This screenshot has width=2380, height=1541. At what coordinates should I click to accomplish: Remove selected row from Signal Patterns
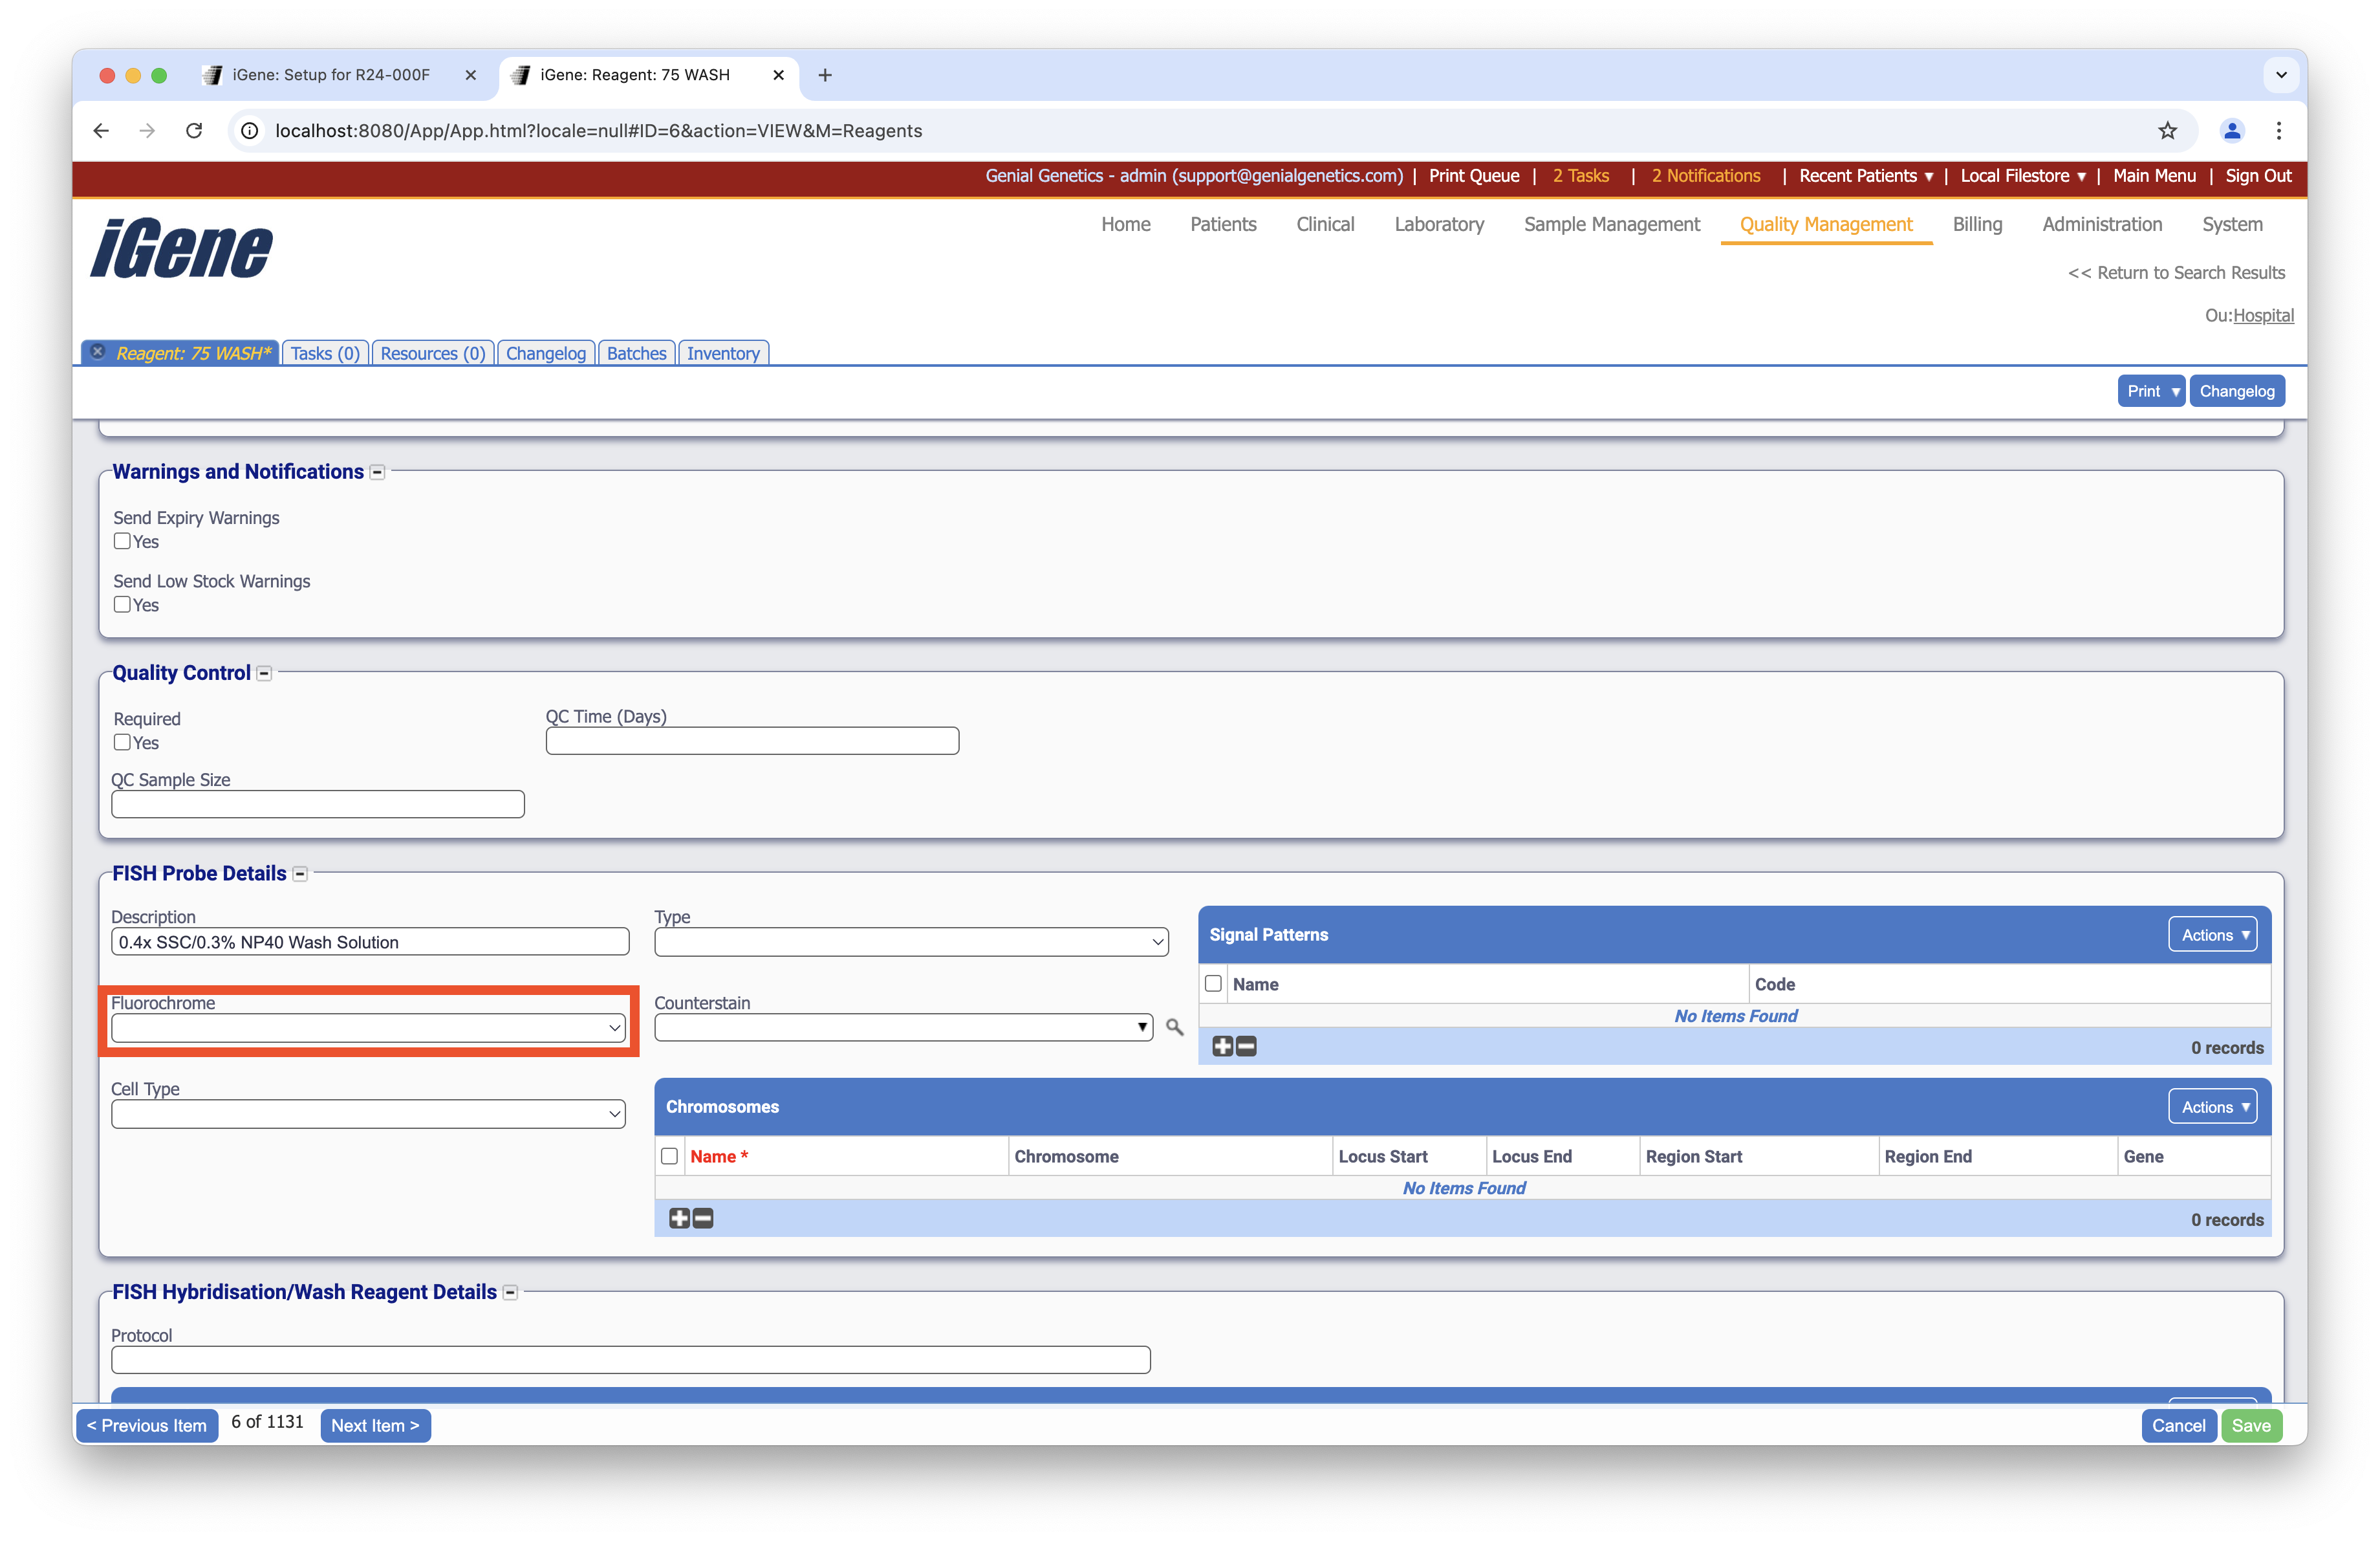[x=1246, y=1046]
